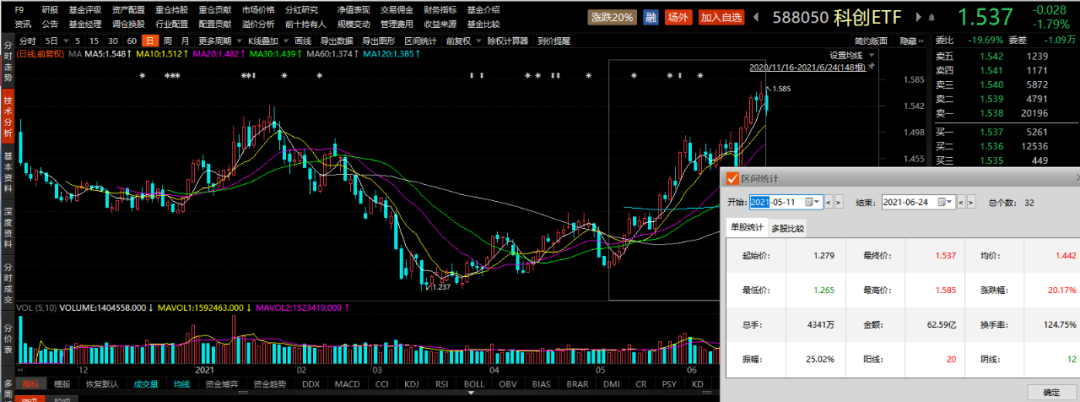Open the calendar picker for the 开始 date

click(x=817, y=201)
